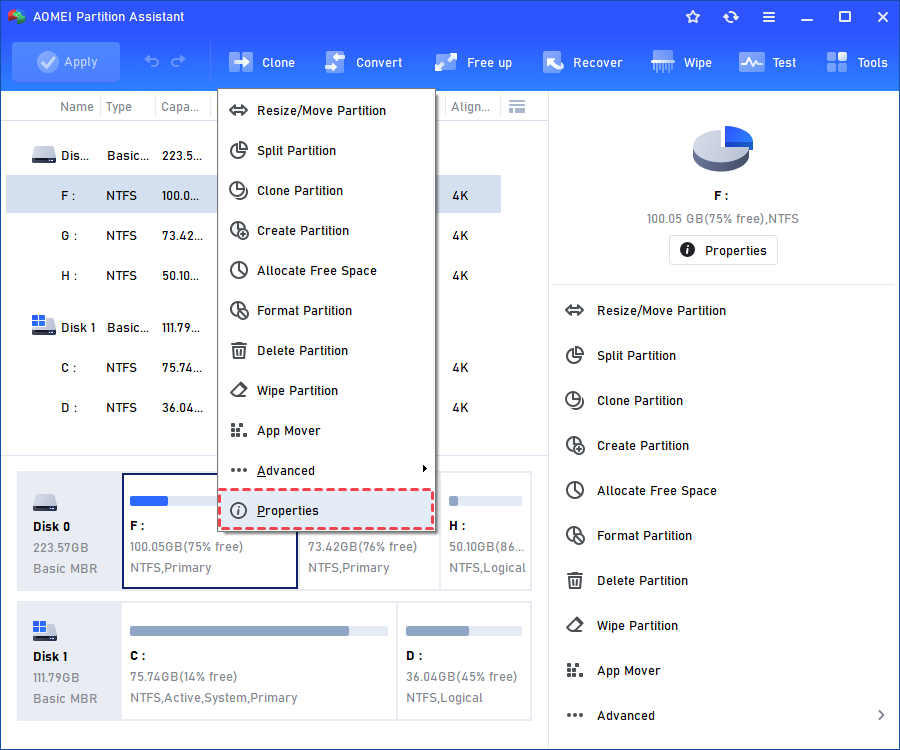Click the AOMEI Partition Assistant logo icon

(x=17, y=17)
